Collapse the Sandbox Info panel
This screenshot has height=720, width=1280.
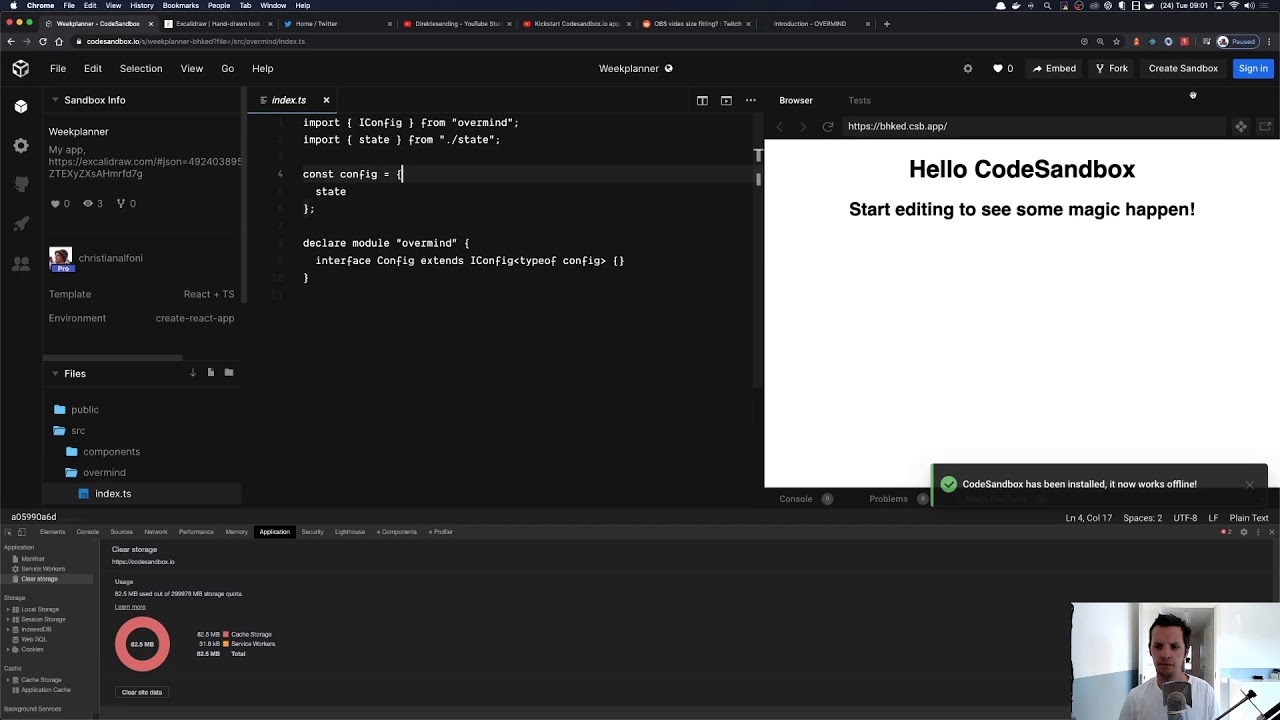(54, 100)
